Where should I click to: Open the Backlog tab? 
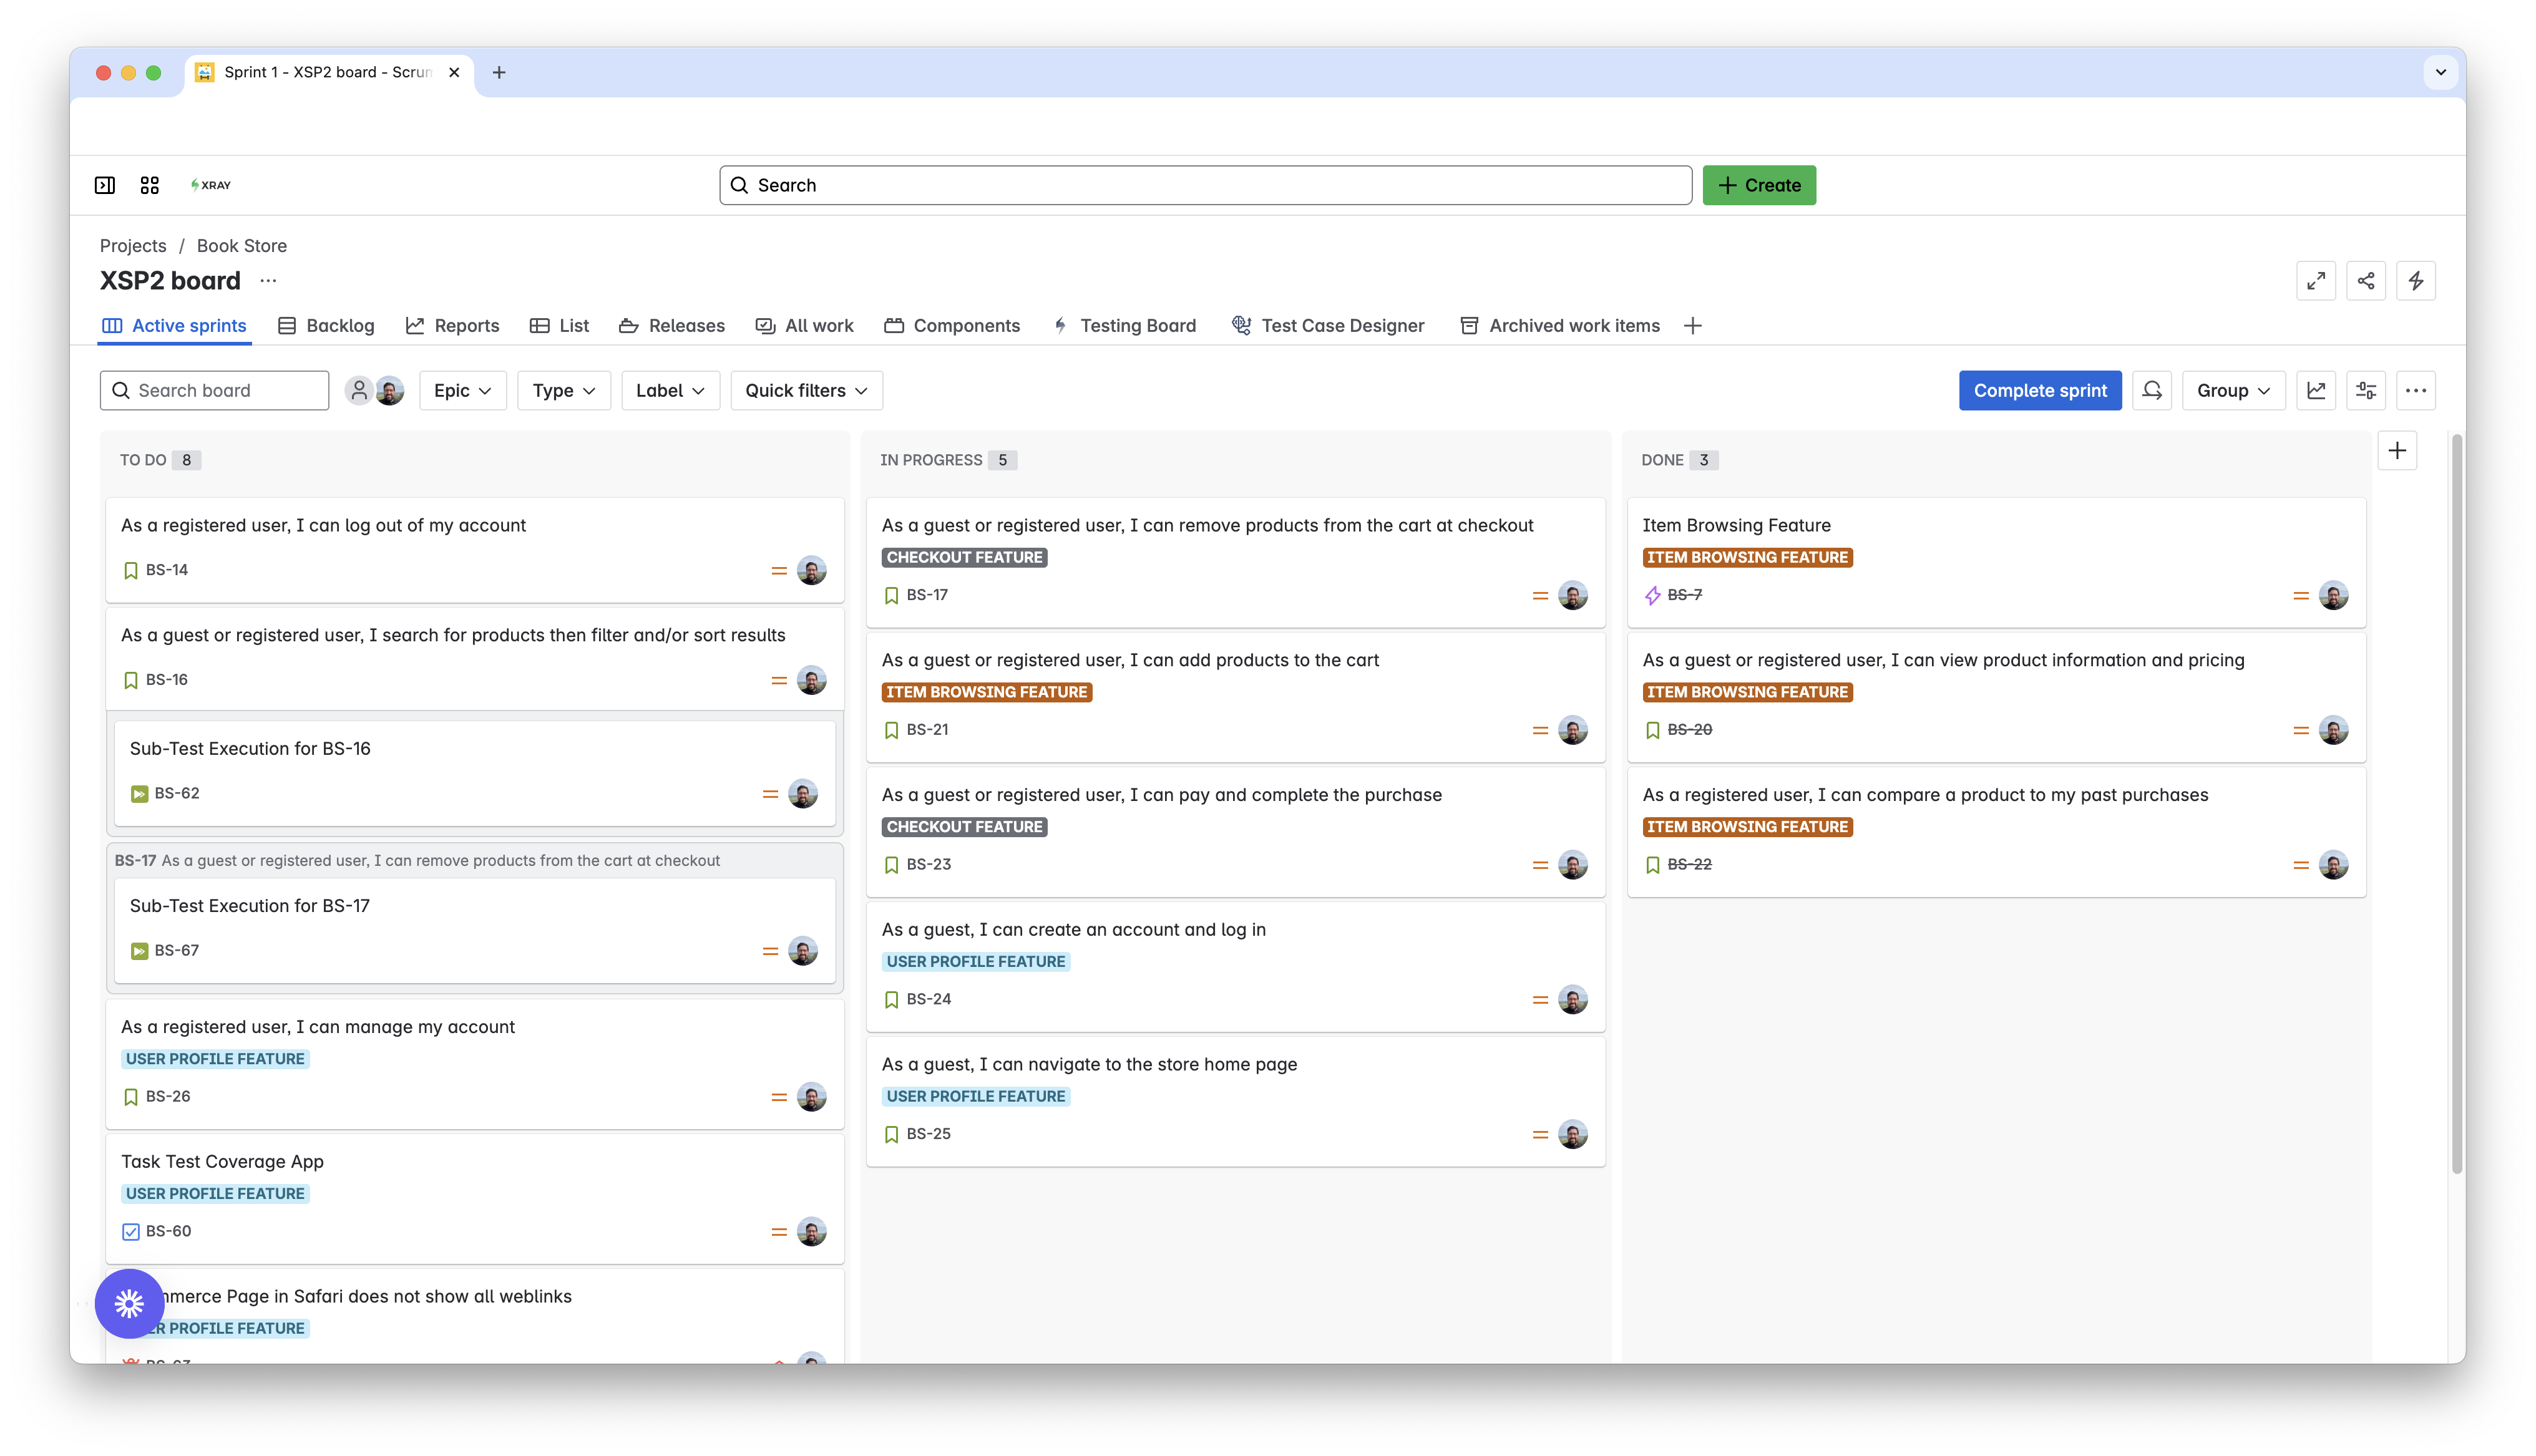(326, 326)
